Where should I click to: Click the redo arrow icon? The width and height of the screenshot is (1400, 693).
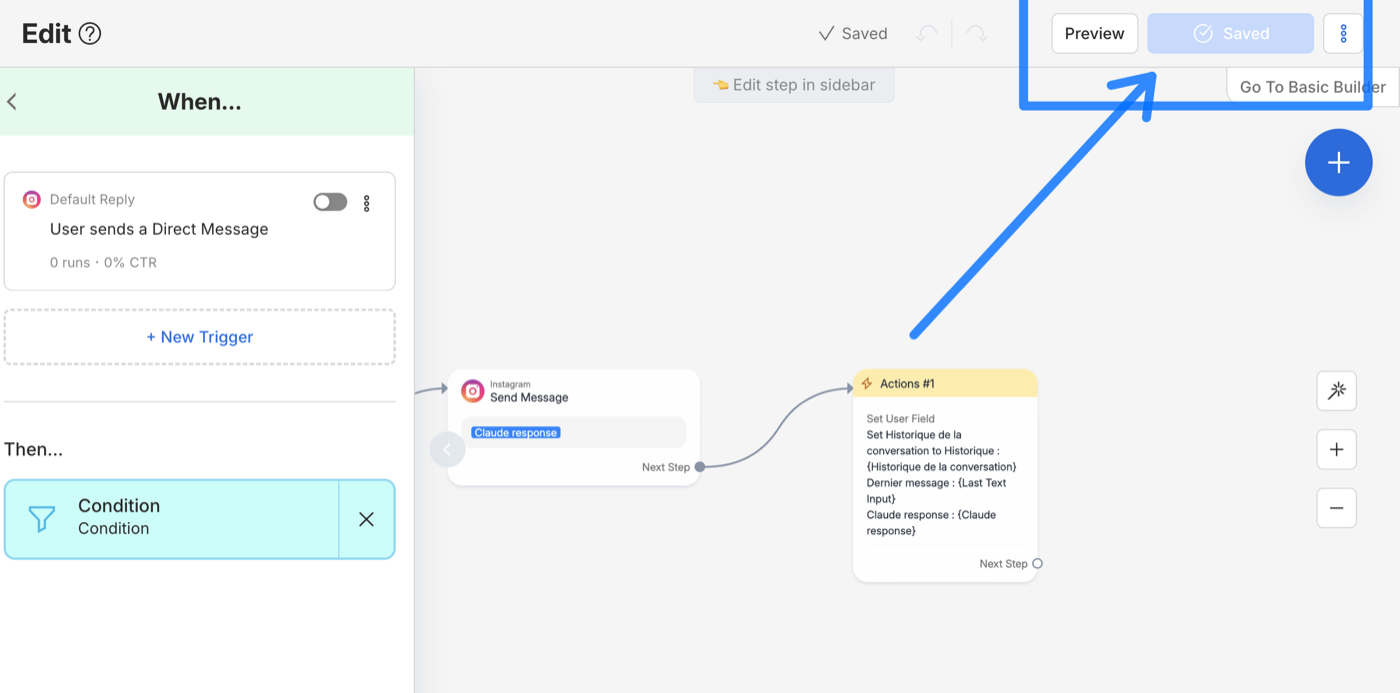tap(977, 34)
